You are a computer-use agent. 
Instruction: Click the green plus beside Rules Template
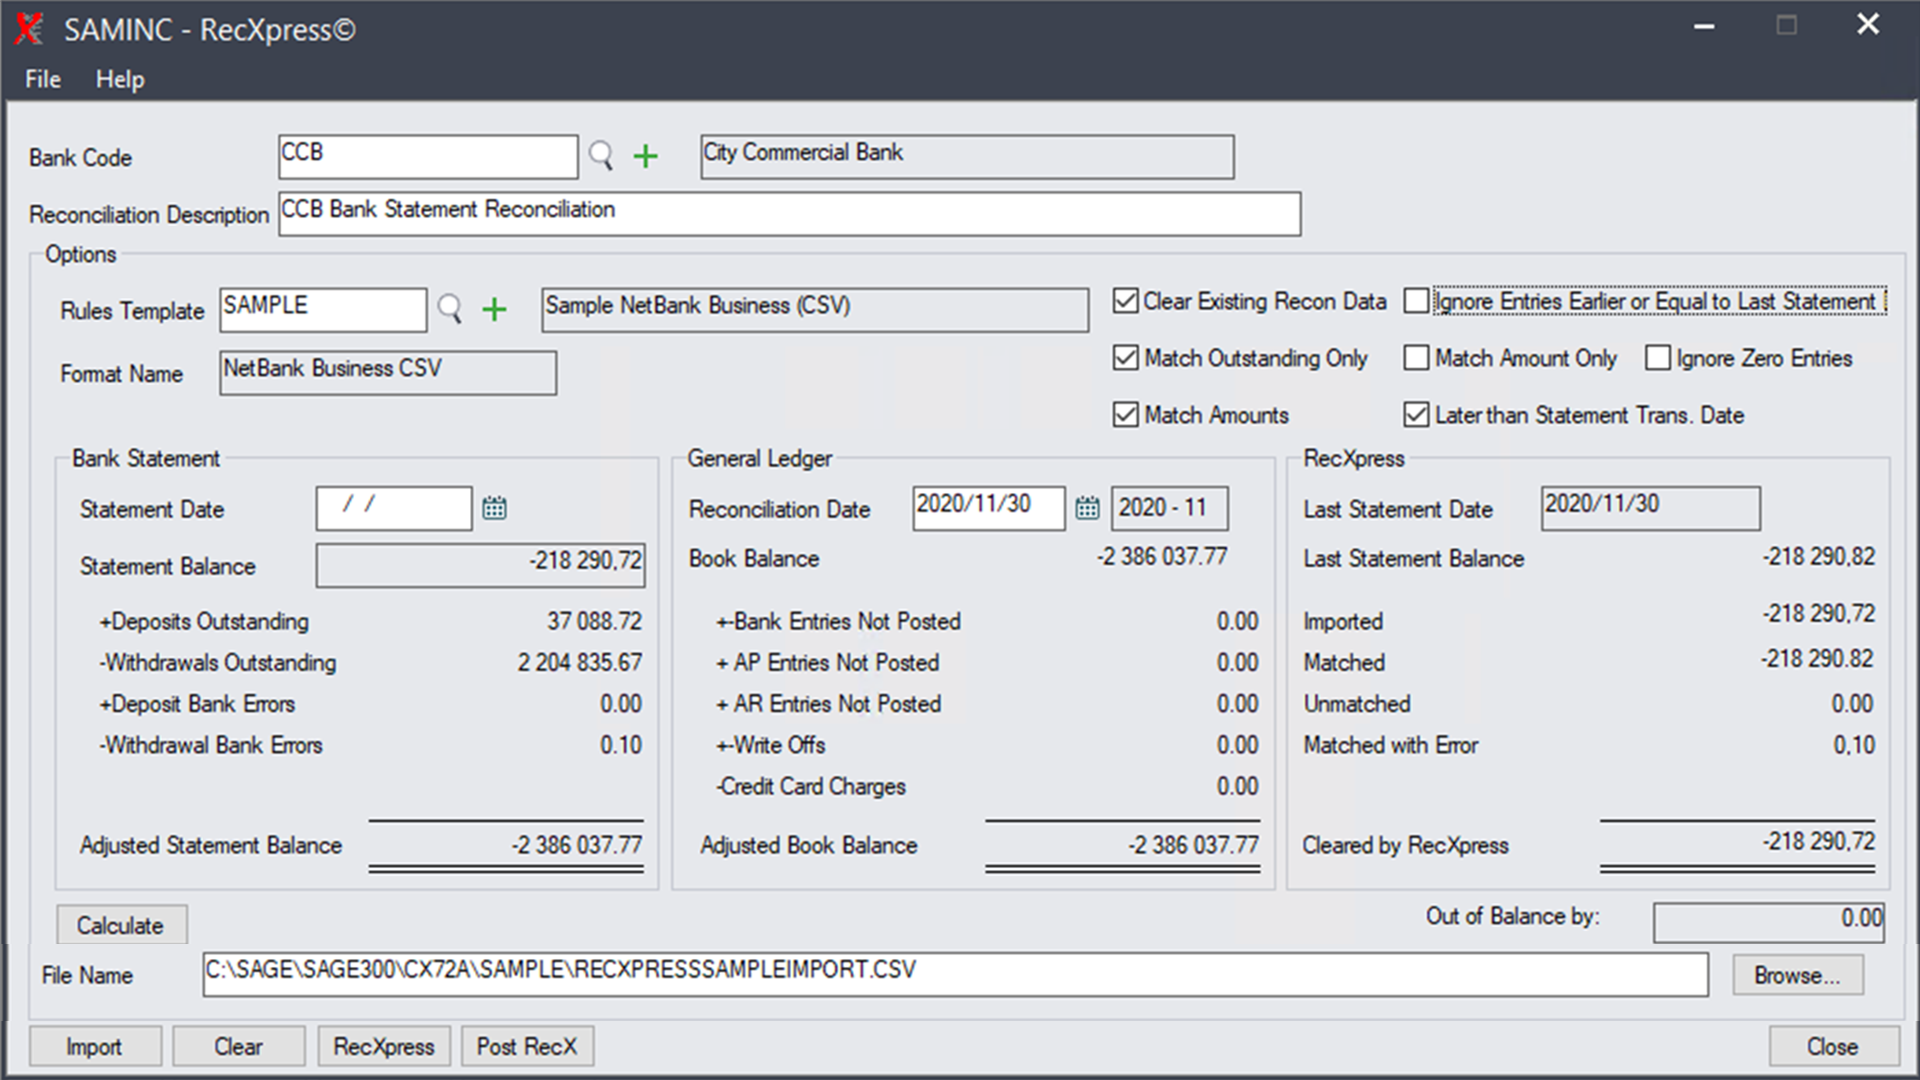(494, 309)
